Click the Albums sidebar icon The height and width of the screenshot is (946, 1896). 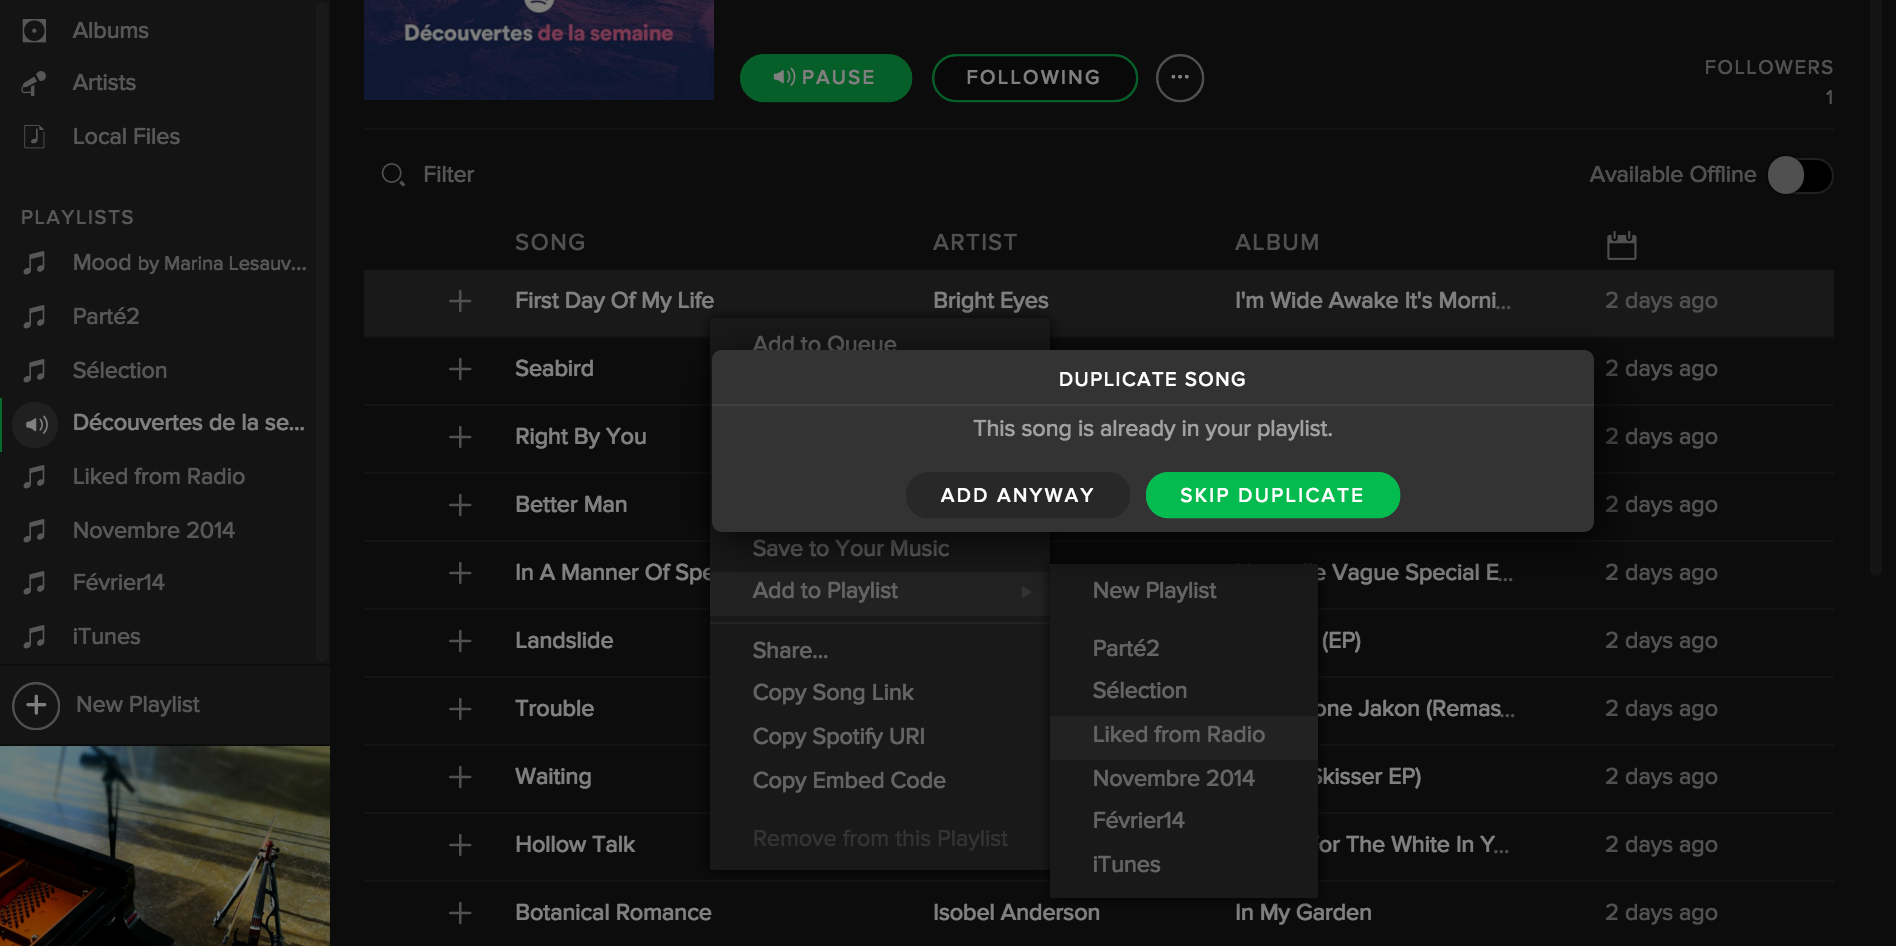[34, 31]
